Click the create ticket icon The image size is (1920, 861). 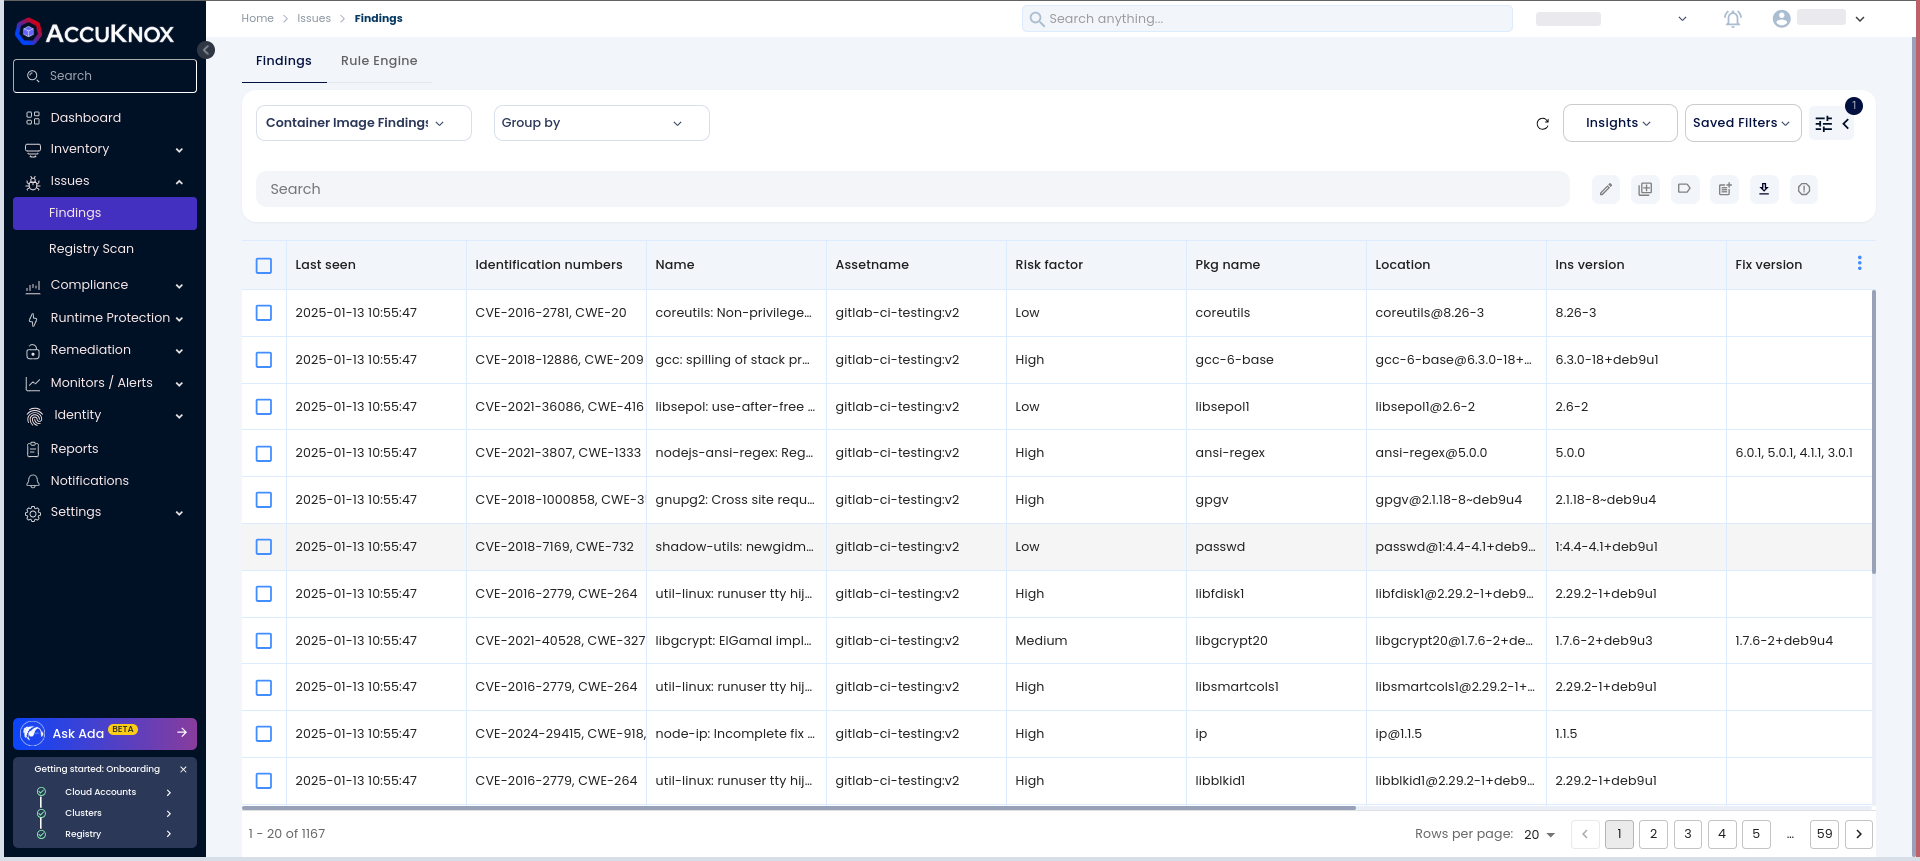1725,189
